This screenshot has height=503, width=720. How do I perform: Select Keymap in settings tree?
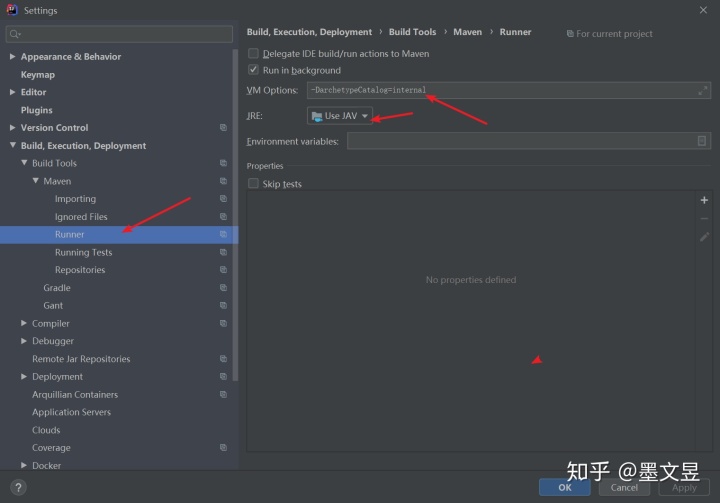coord(38,74)
